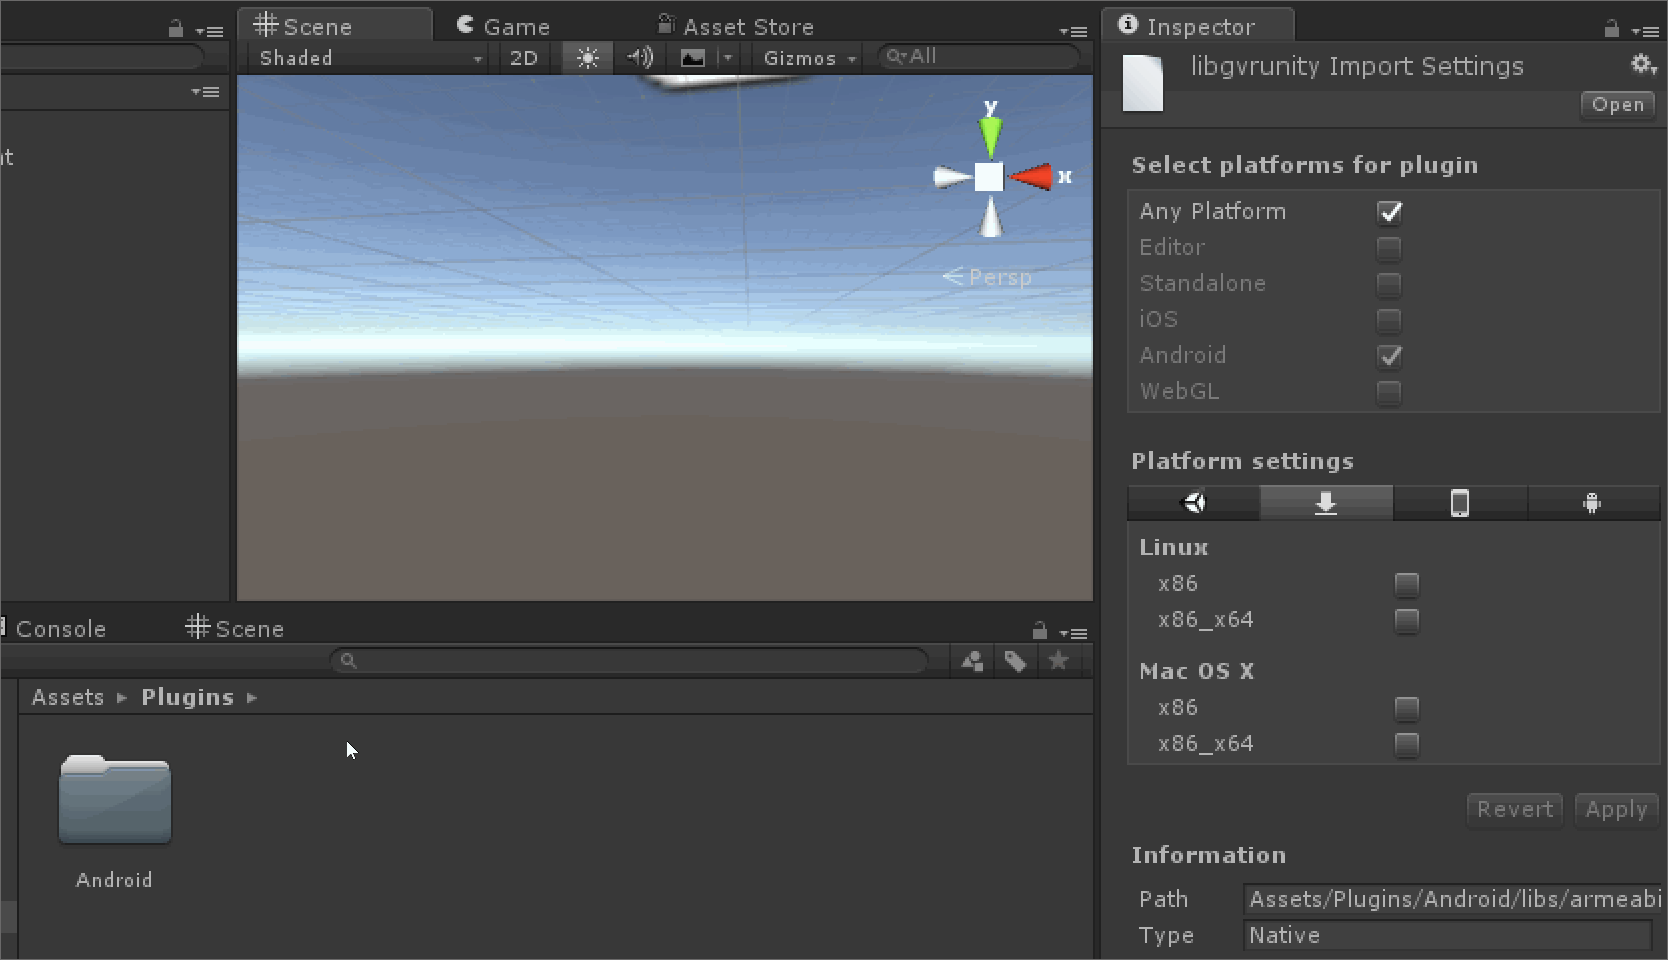This screenshot has height=960, width=1668.
Task: Open the Inspector gear settings dropdown
Action: tap(1643, 65)
